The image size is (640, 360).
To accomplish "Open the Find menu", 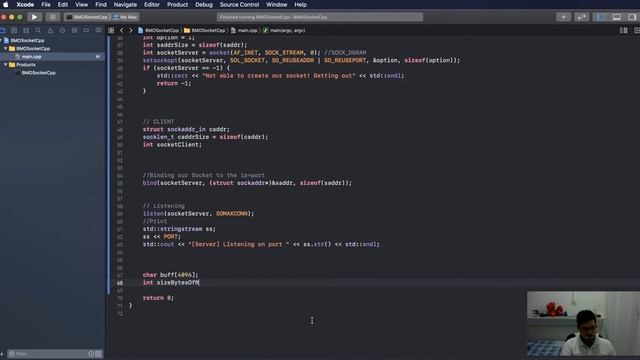I will pos(101,4).
